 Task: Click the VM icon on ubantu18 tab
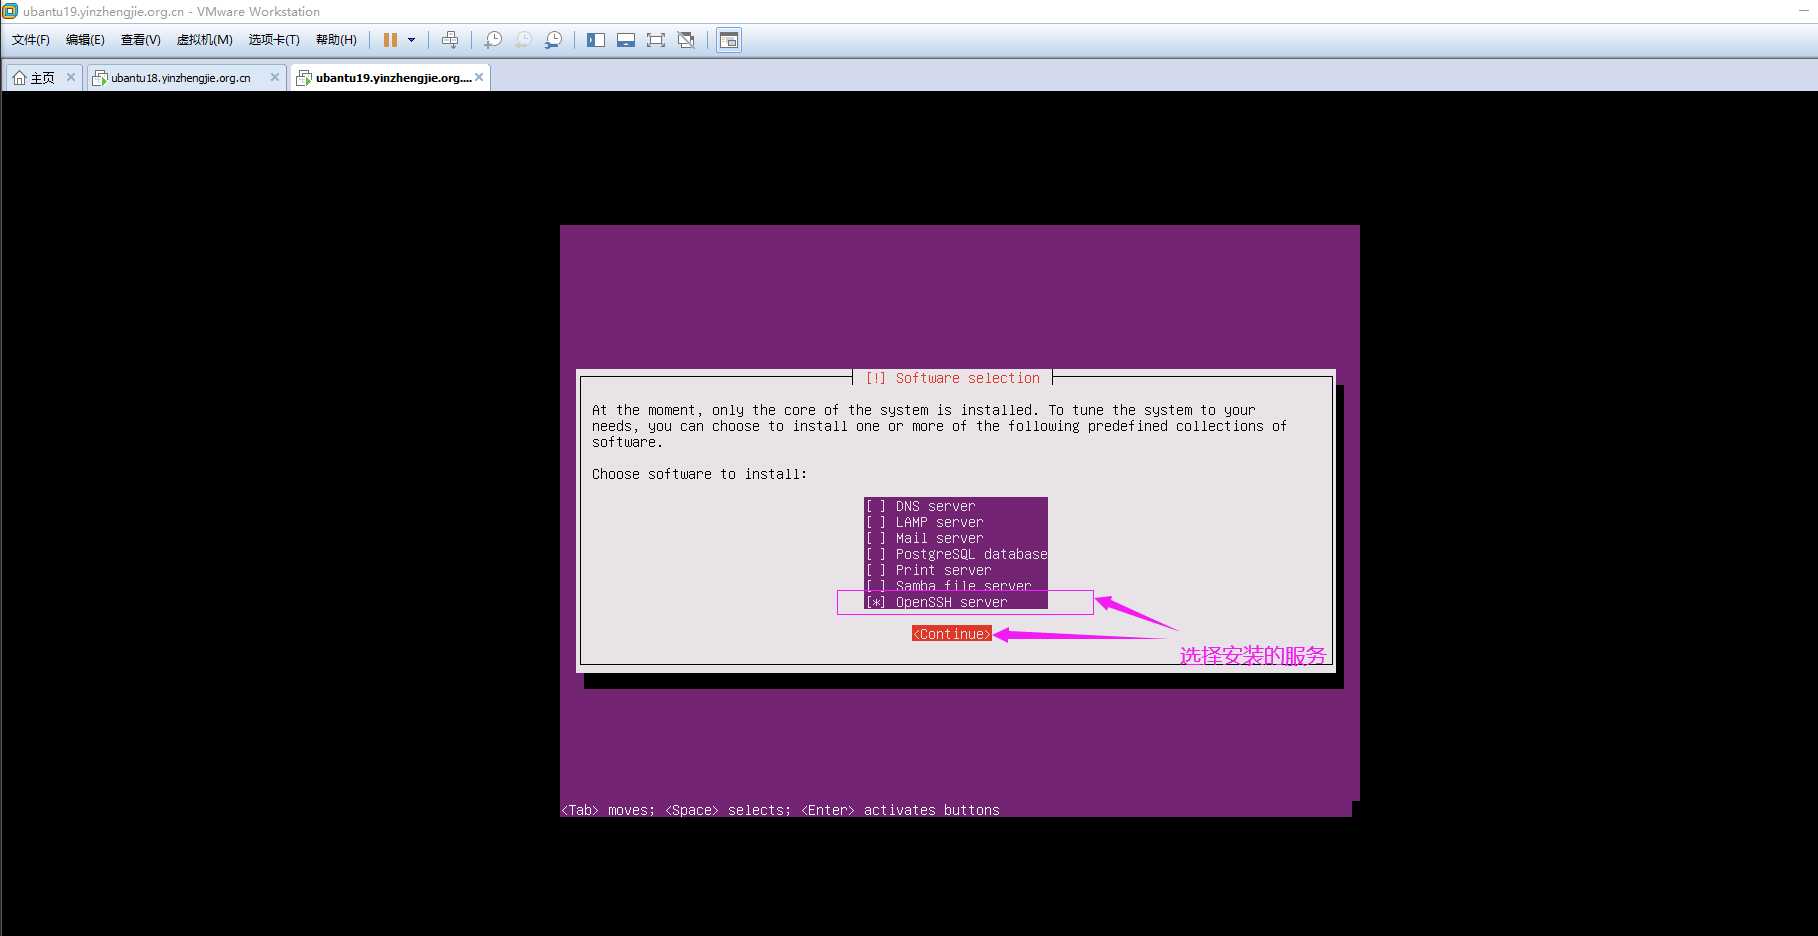tap(99, 78)
